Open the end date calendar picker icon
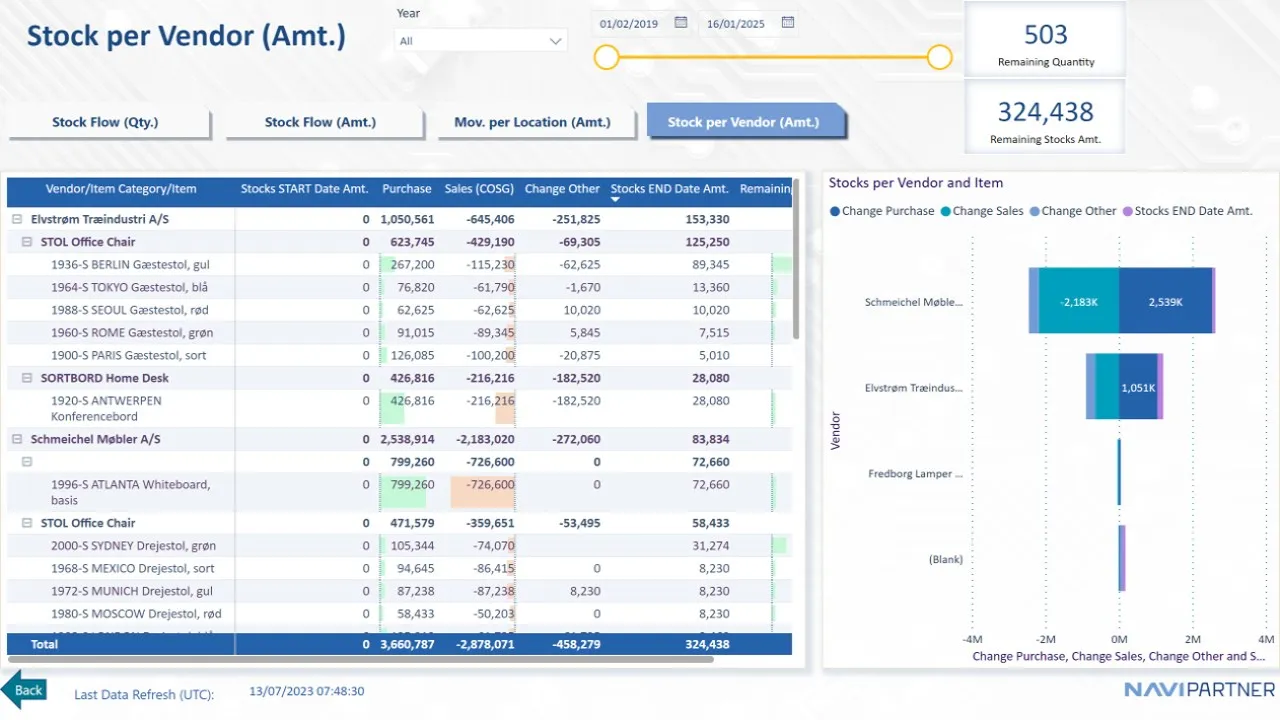This screenshot has height=720, width=1280. coord(788,23)
